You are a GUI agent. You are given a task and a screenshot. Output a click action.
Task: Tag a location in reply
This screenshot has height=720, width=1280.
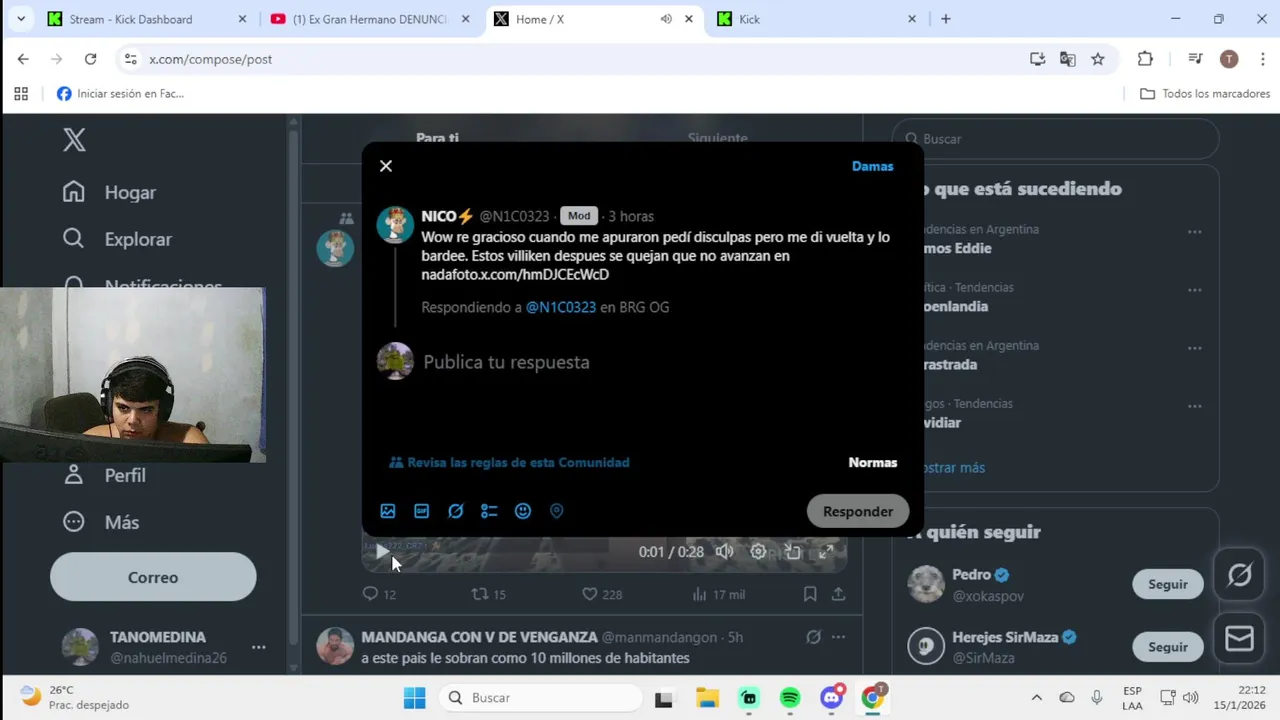pyautogui.click(x=557, y=511)
